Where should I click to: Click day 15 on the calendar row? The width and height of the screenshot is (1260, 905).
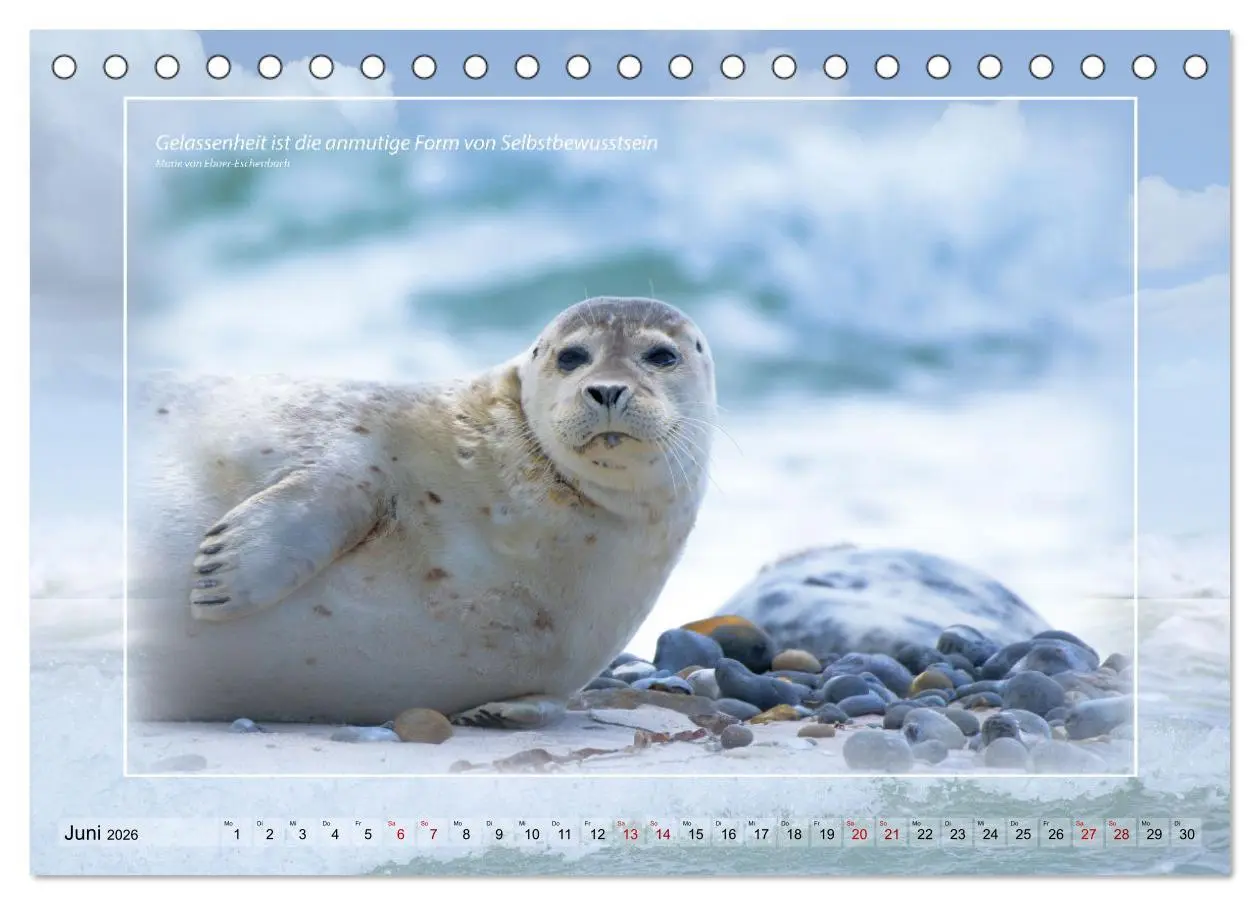tap(695, 833)
